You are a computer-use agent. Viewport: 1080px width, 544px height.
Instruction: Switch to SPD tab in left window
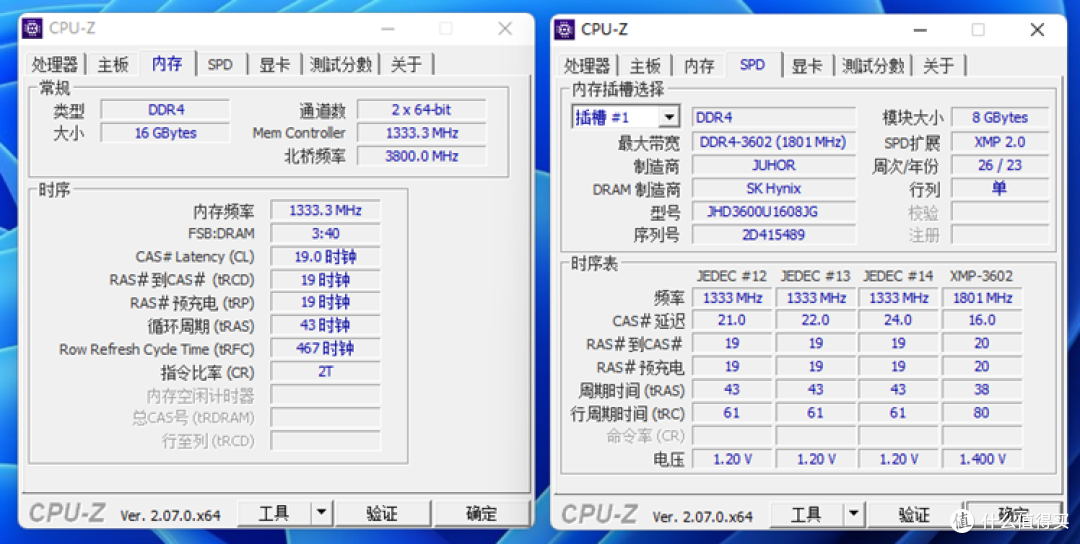pos(220,65)
